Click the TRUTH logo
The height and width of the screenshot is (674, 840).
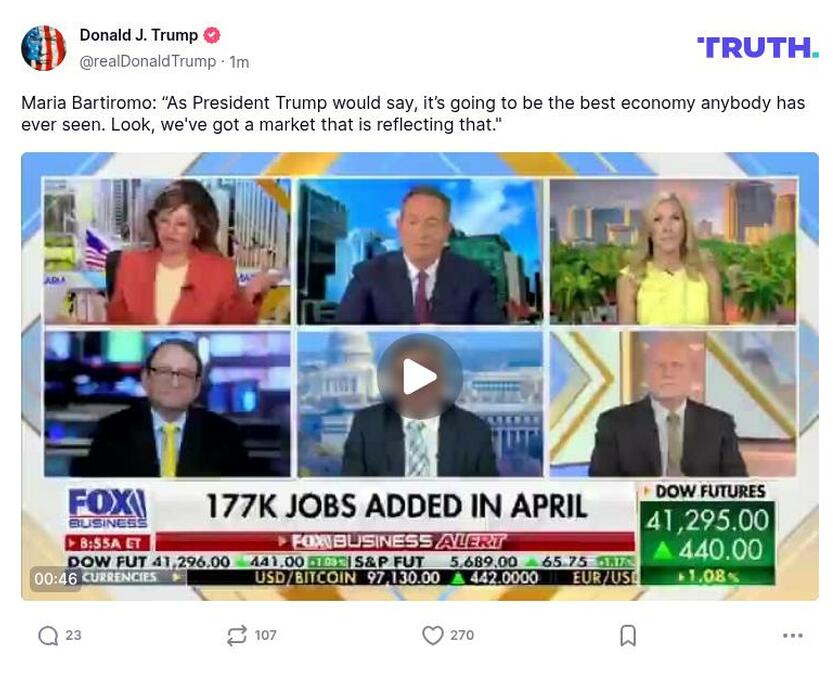[x=758, y=48]
